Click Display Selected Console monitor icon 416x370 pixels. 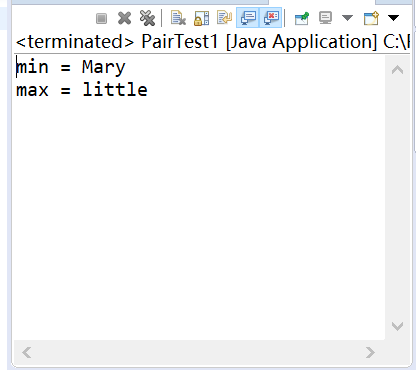coord(325,18)
